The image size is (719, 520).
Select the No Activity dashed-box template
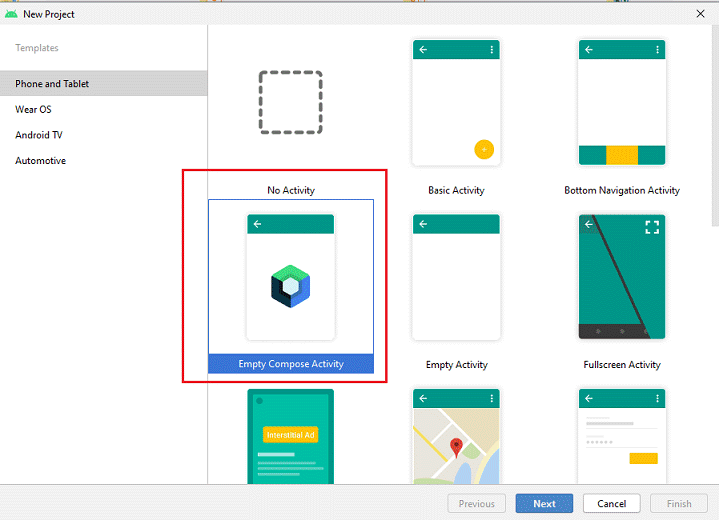coord(291,102)
